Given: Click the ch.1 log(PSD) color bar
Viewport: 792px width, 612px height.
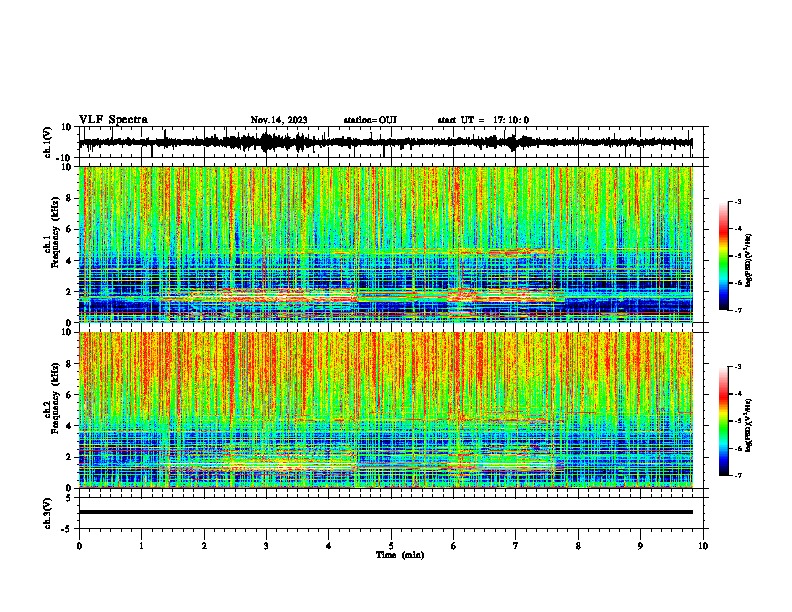Looking at the screenshot, I should coord(724,256).
